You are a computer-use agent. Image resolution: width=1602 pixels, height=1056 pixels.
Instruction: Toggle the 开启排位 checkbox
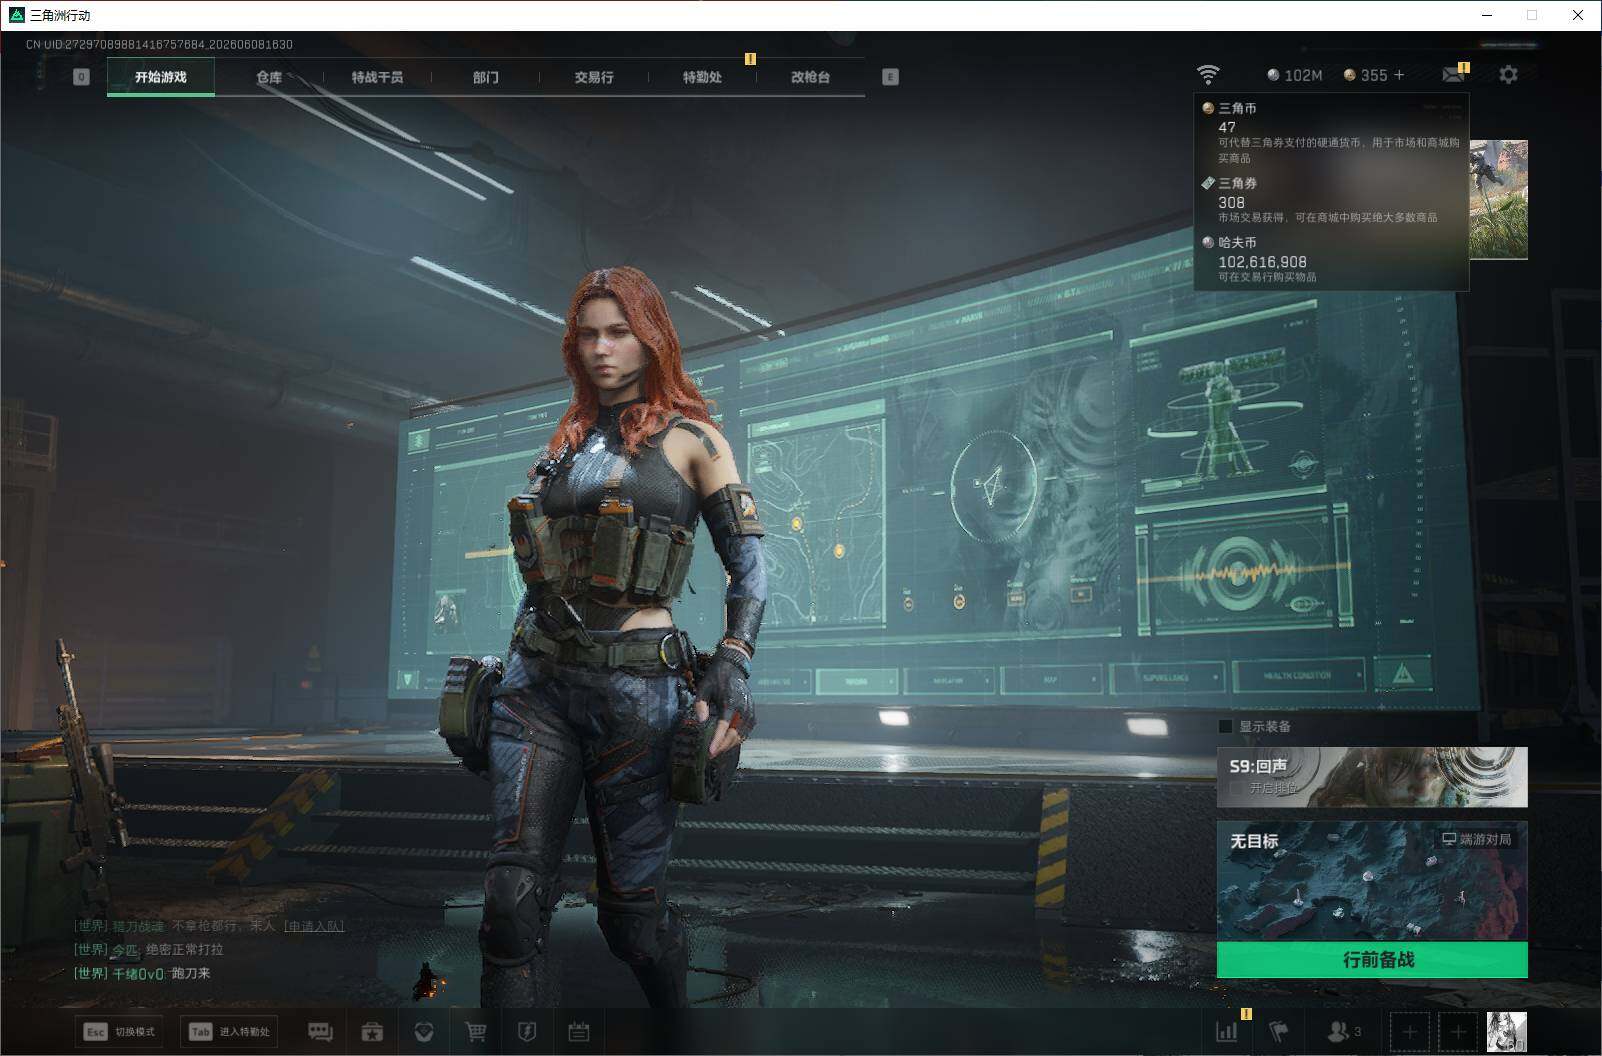[x=1236, y=788]
